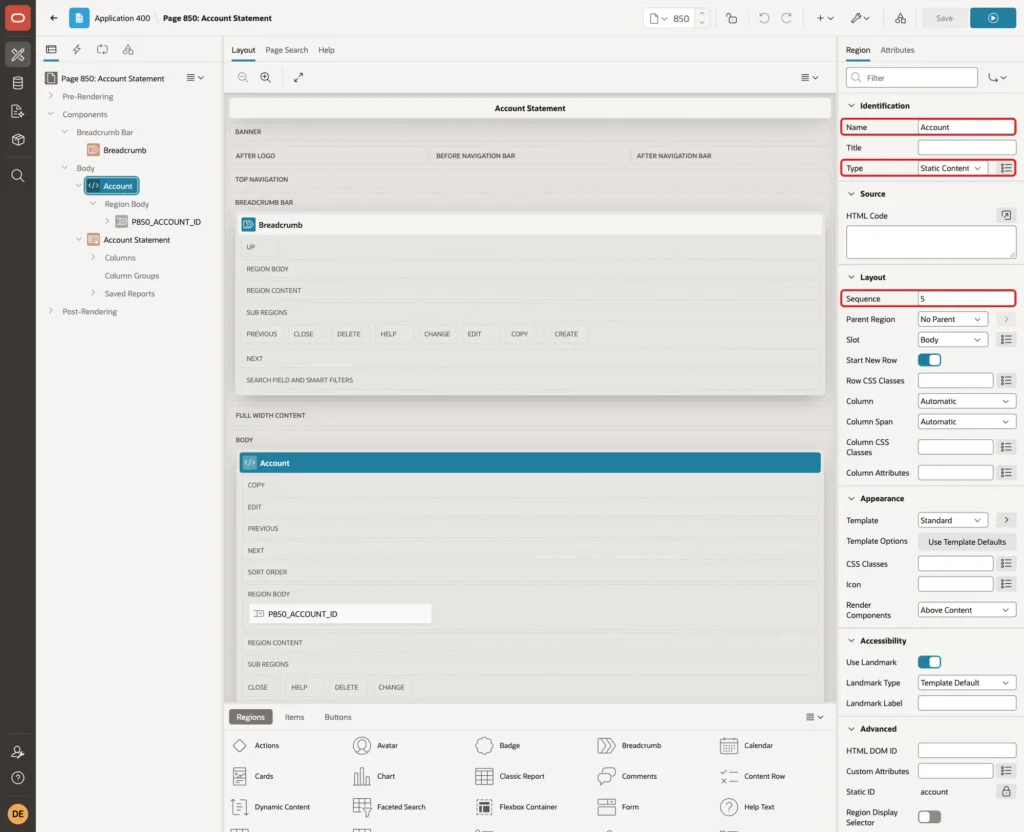Open the Column Span dropdown
1024x832 pixels.
967,422
